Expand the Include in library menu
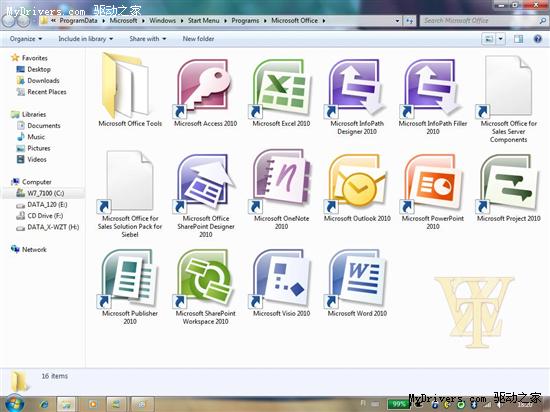Viewport: 550px width, 412px height. [86, 39]
